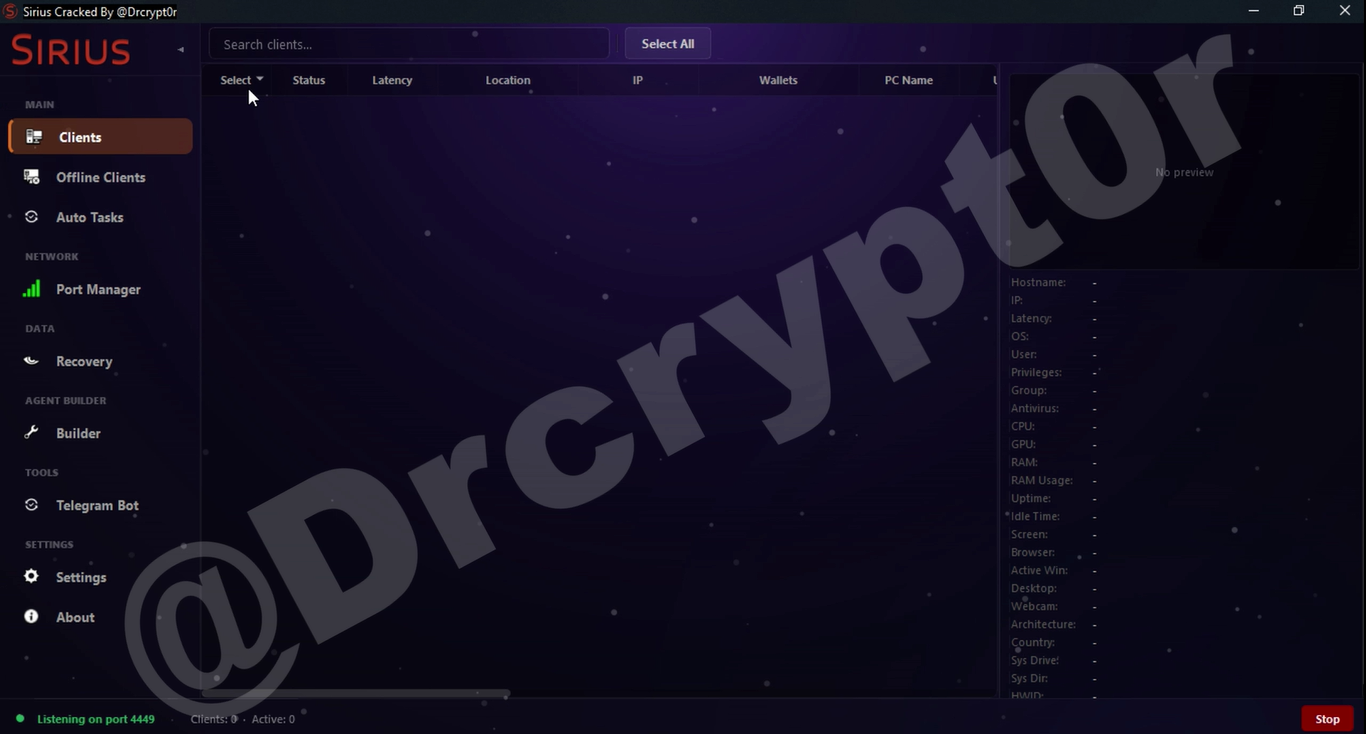
Task: Click the Select All button
Action: (668, 43)
